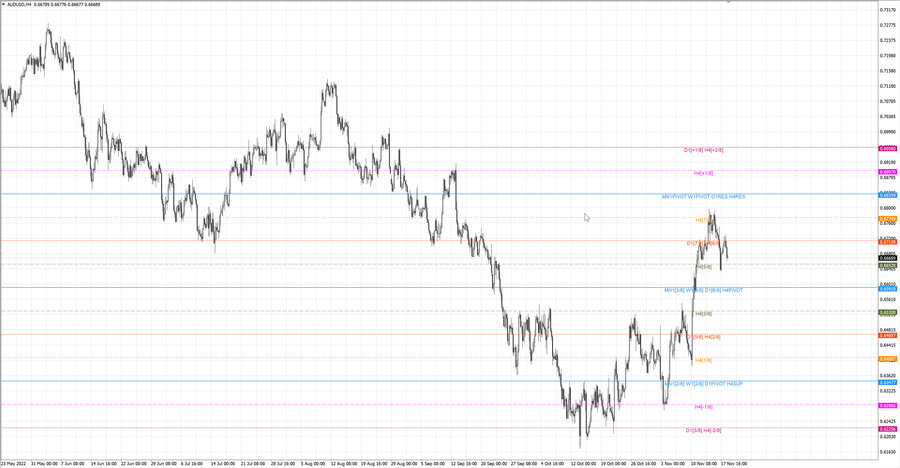Image resolution: width=900 pixels, height=468 pixels.
Task: Click the 0.64697 red-orange price tag
Action: point(887,335)
